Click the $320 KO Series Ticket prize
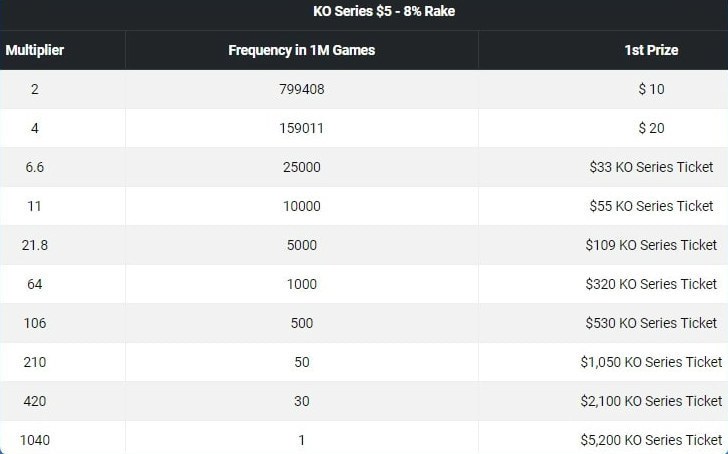 [x=651, y=284]
